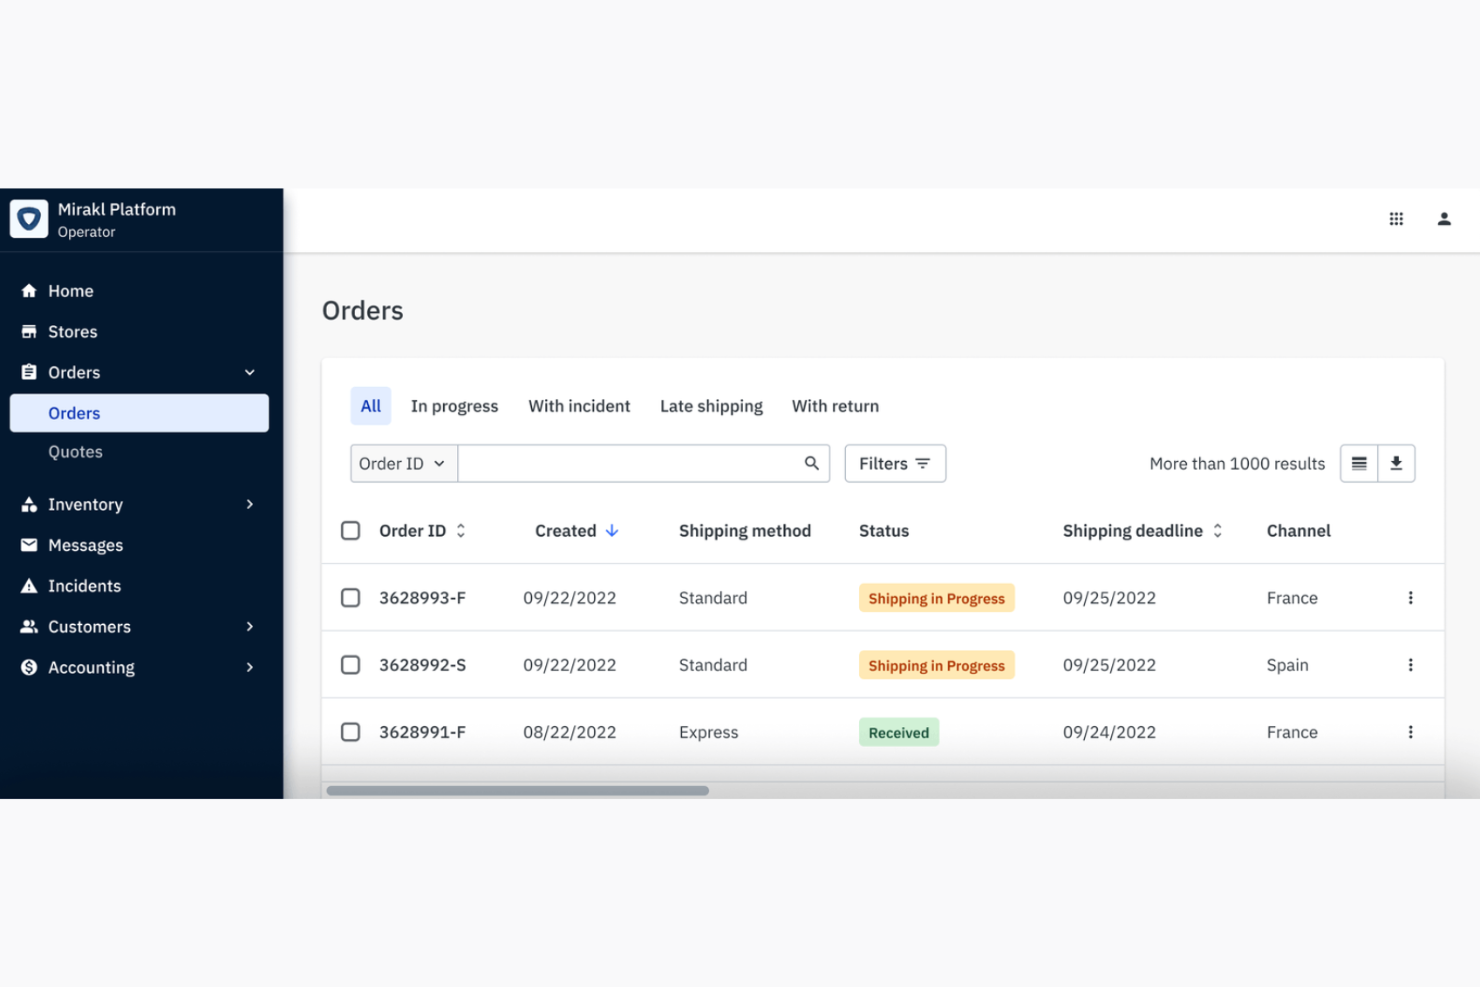Click the search magnifier icon
The image size is (1480, 987).
click(810, 463)
